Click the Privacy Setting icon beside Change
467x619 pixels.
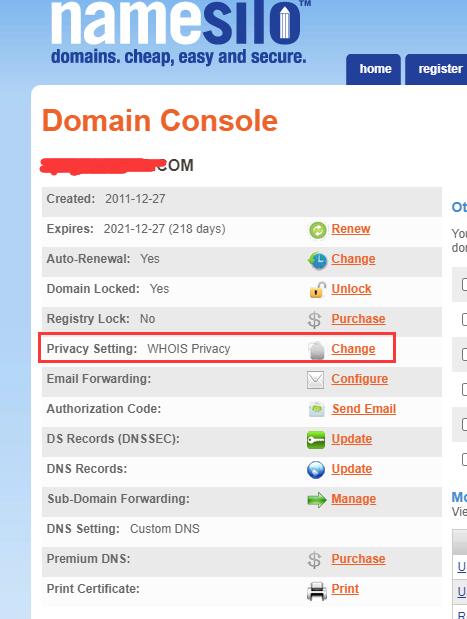[x=316, y=350]
